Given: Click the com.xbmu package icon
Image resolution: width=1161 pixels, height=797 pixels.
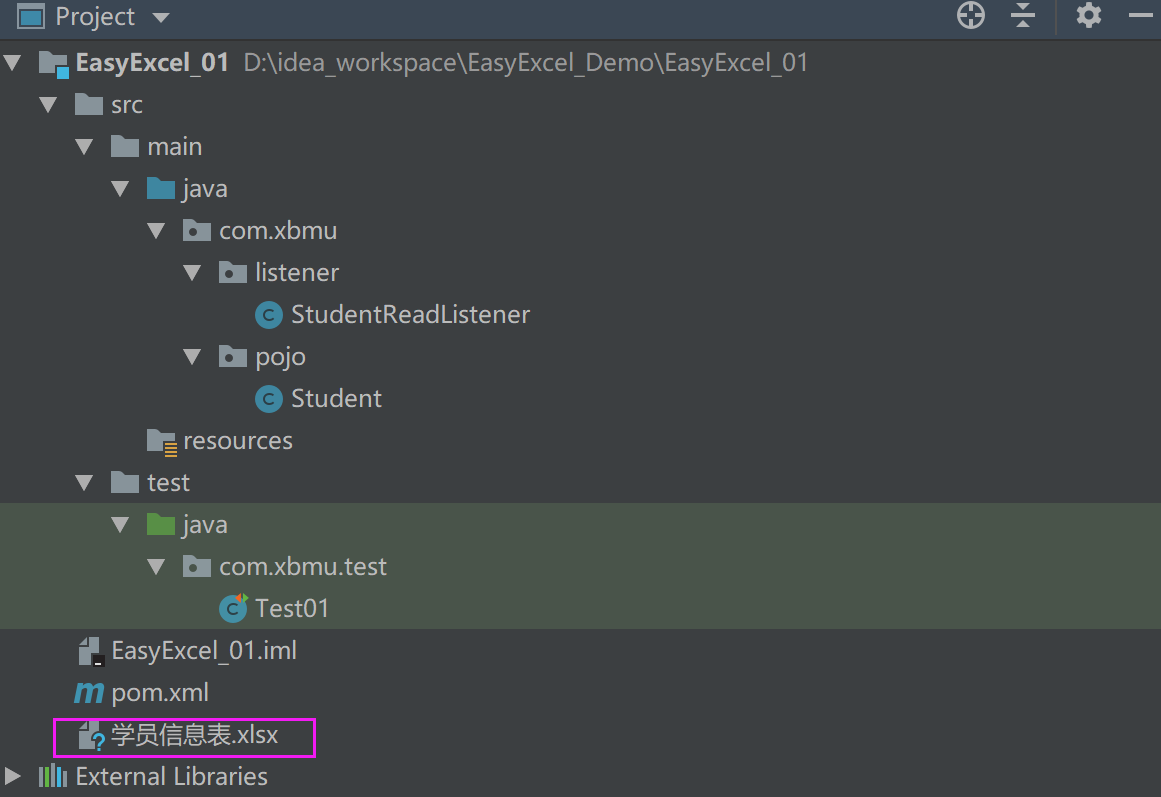Looking at the screenshot, I should click(196, 230).
